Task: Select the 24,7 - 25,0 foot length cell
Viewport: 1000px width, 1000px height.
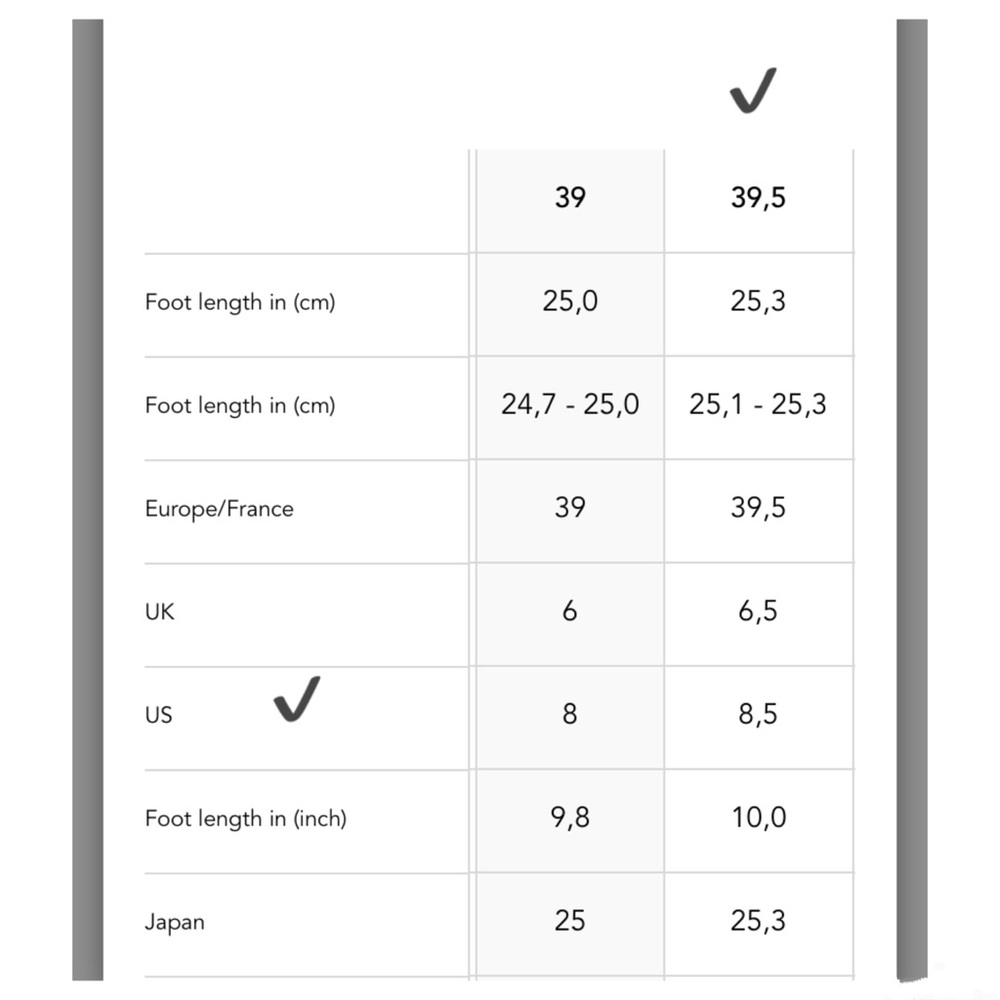Action: tap(570, 405)
